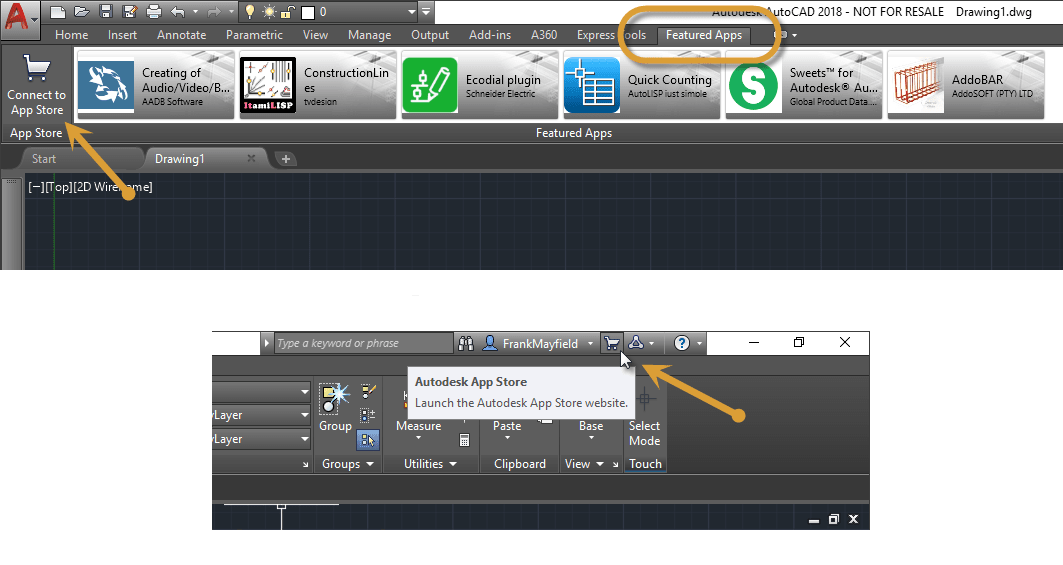Image resolution: width=1063 pixels, height=565 pixels.
Task: Expand the search box arrow
Action: (x=266, y=343)
